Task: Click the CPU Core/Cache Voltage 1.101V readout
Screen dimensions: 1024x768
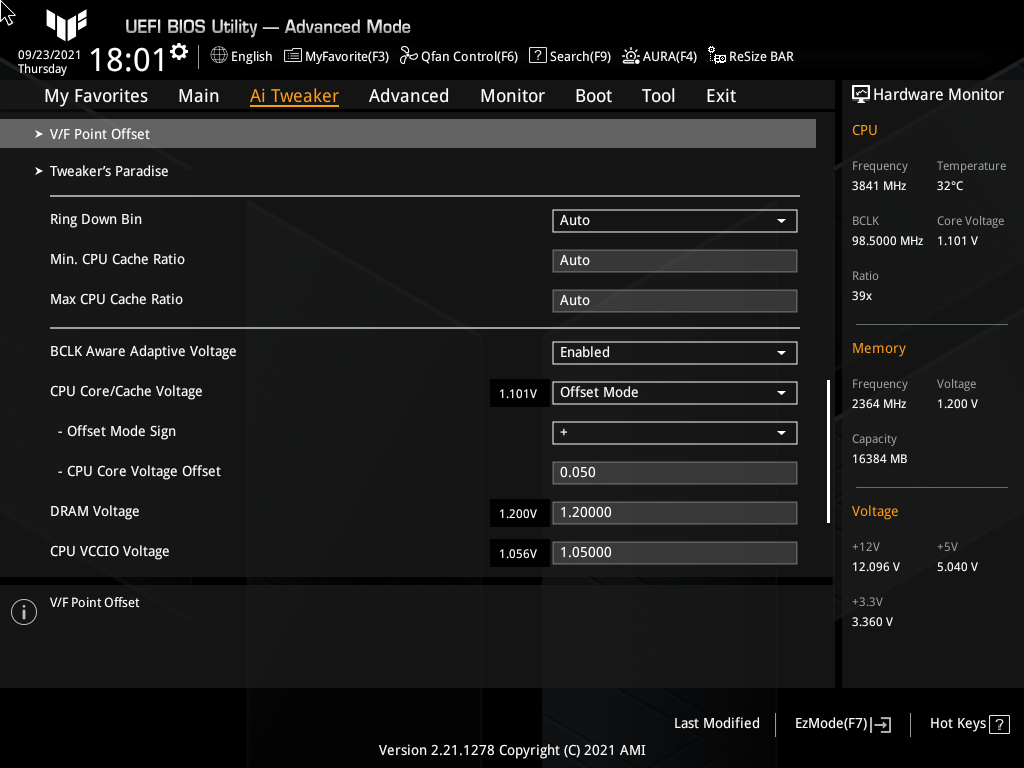Action: tap(519, 394)
